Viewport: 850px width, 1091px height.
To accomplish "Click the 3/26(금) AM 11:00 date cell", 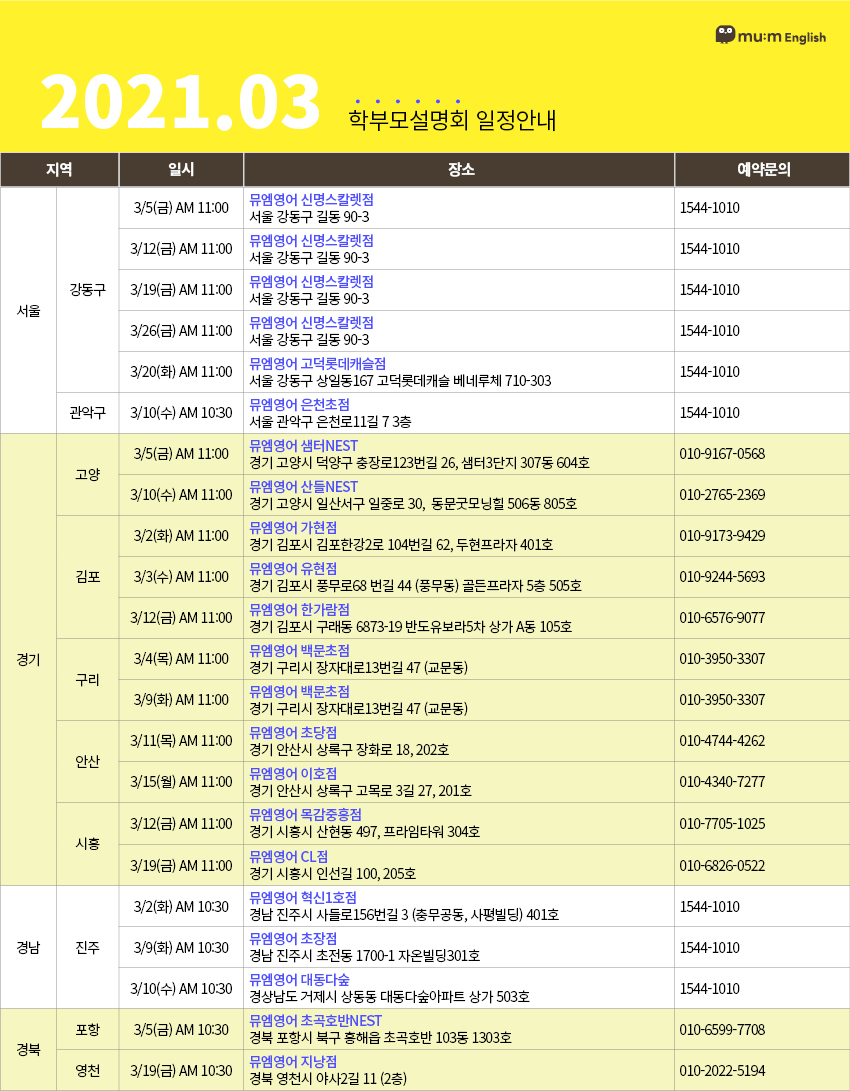I will (x=181, y=331).
